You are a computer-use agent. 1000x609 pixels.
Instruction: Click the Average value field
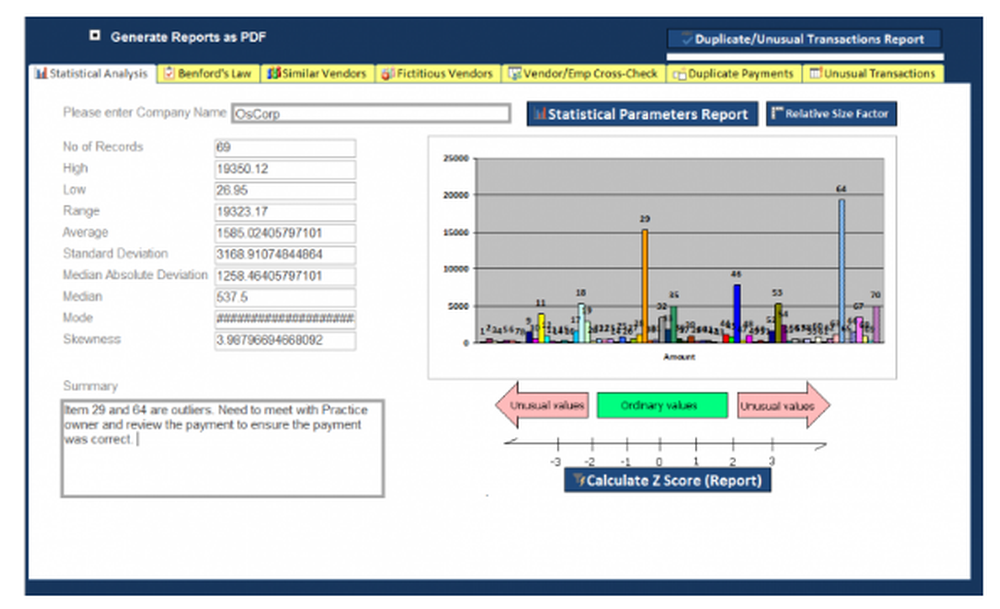tap(285, 233)
